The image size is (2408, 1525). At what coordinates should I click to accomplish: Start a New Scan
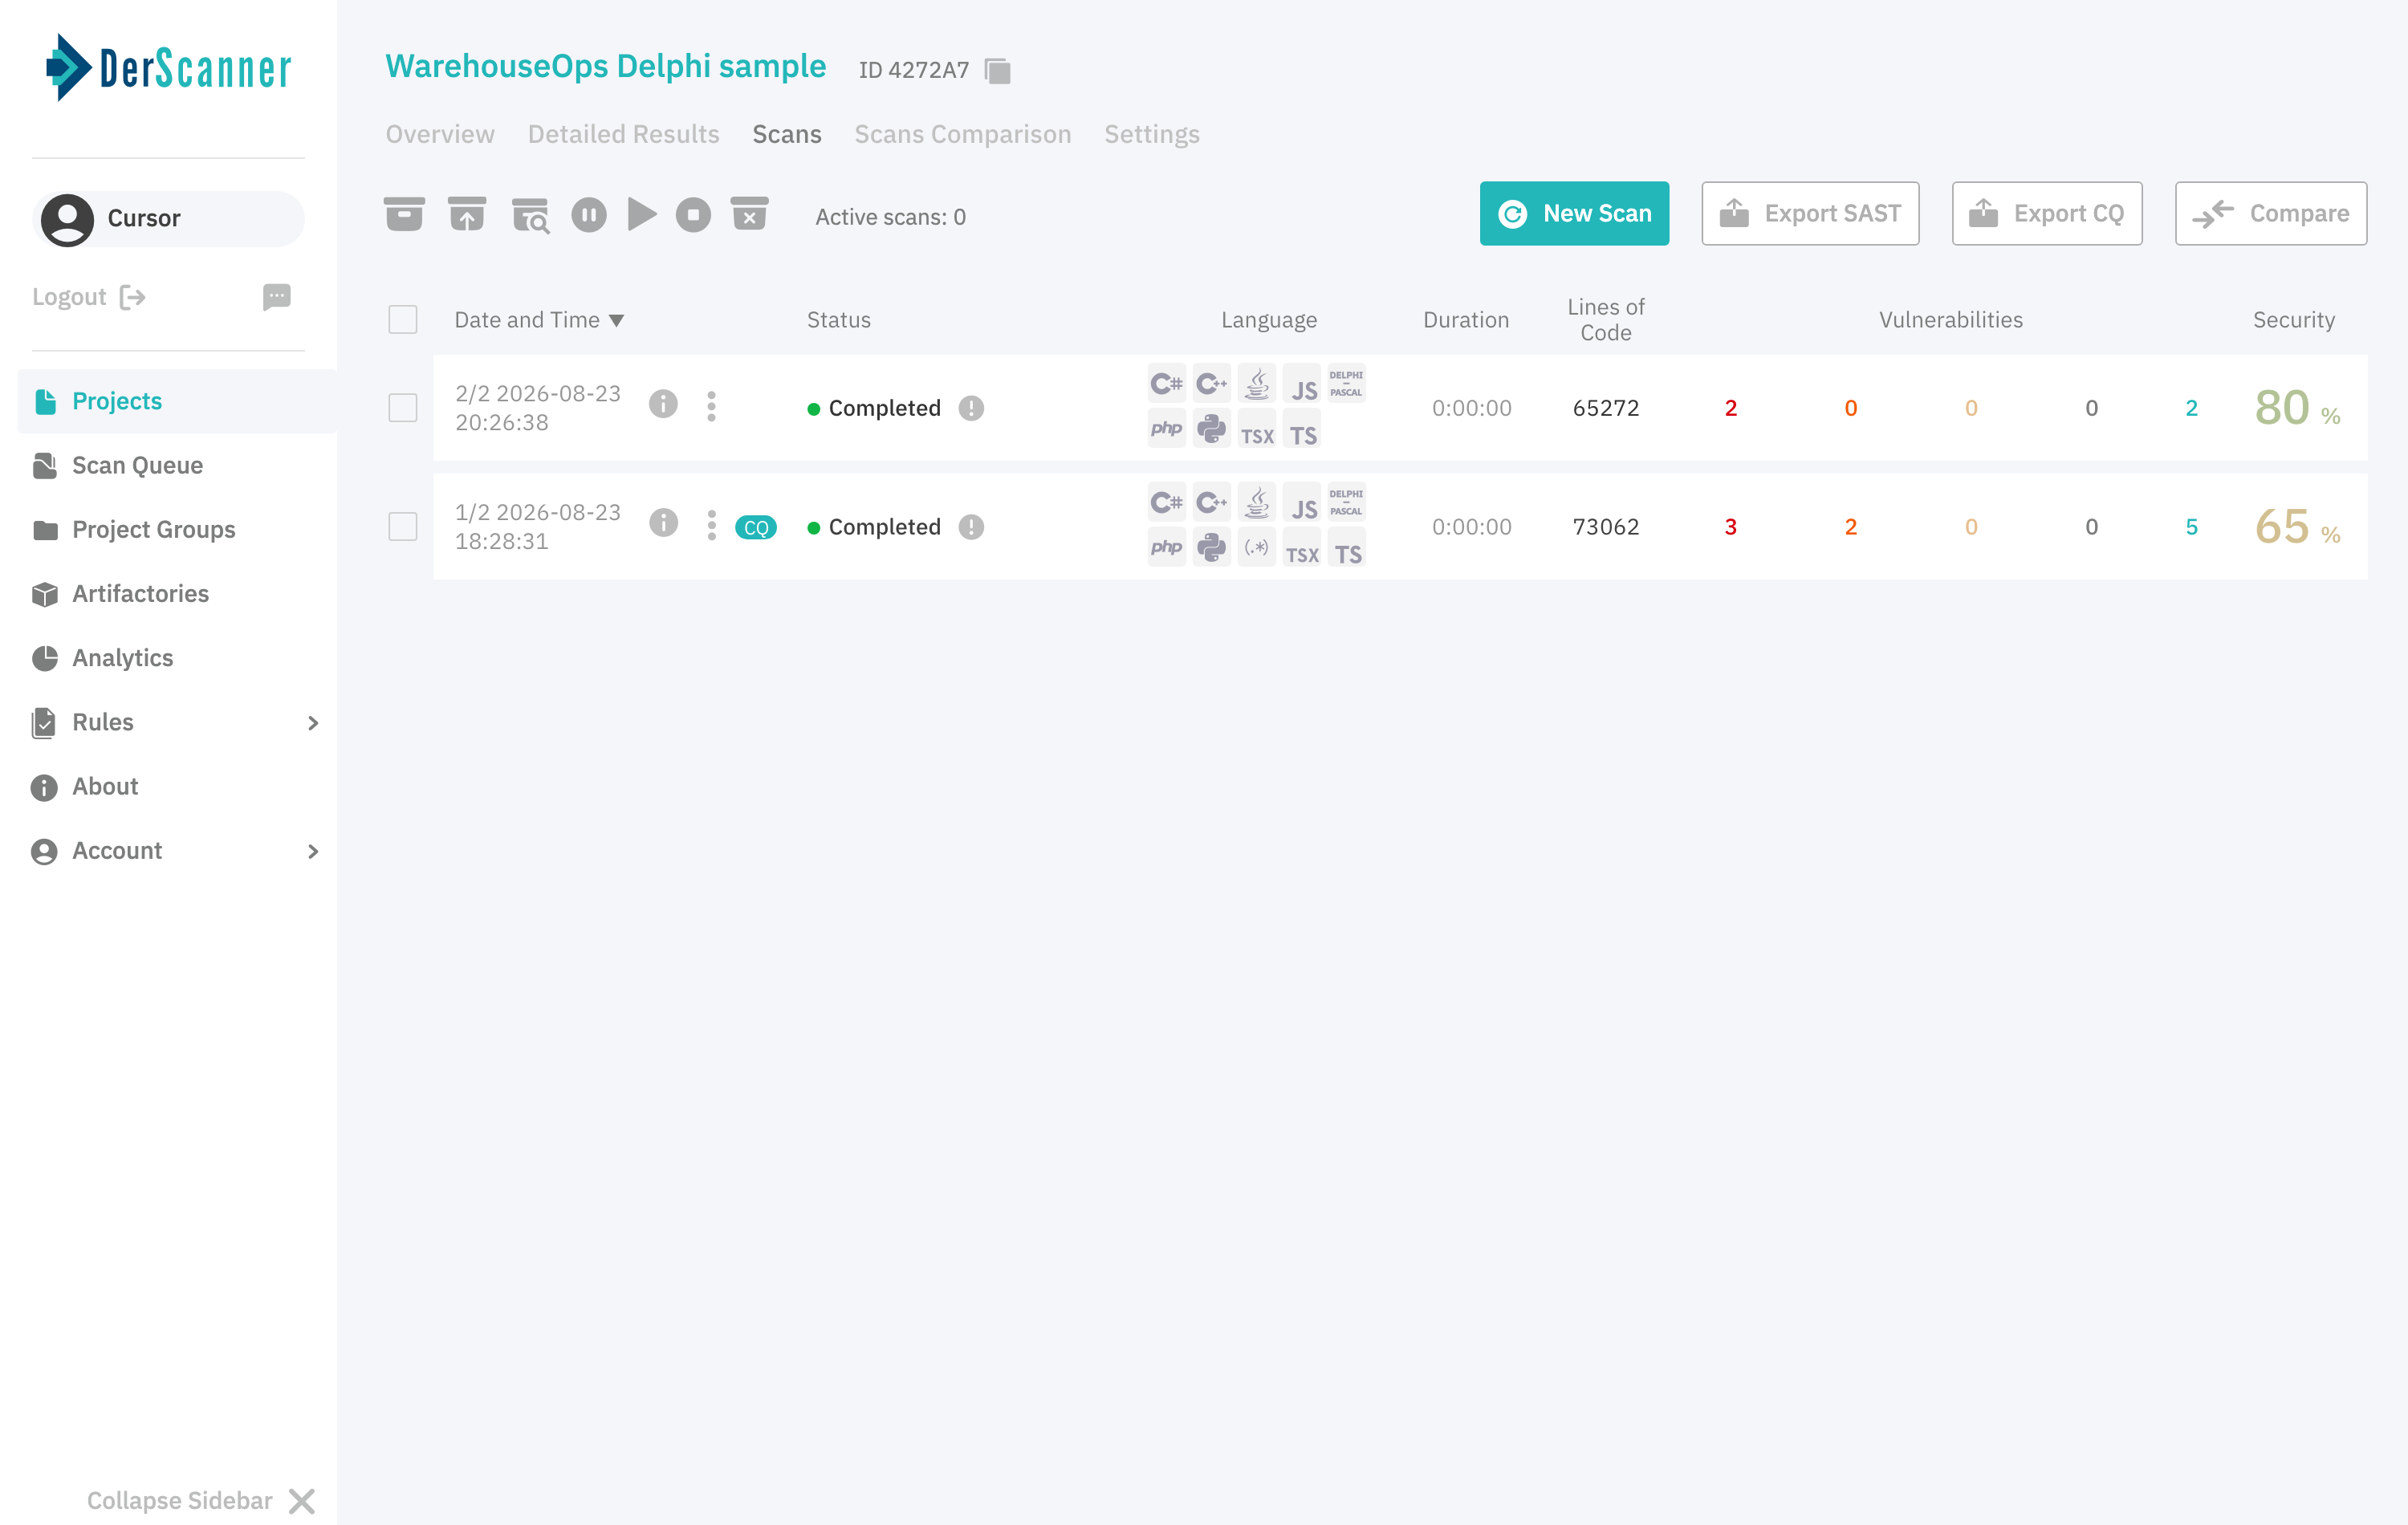[1574, 213]
